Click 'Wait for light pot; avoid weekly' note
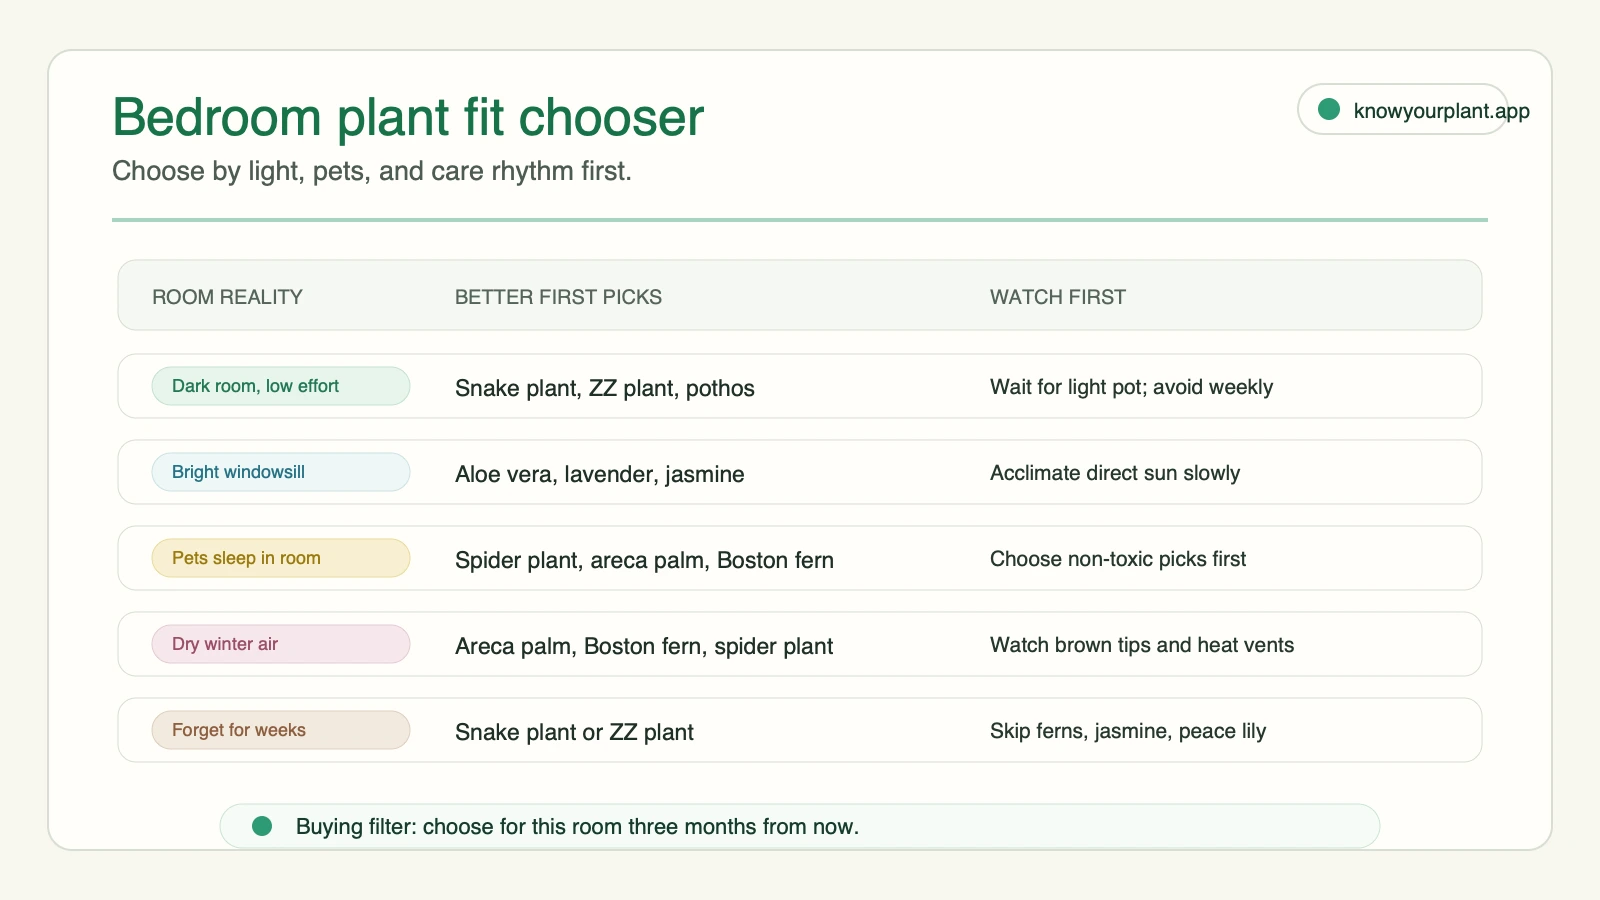 click(x=1131, y=387)
